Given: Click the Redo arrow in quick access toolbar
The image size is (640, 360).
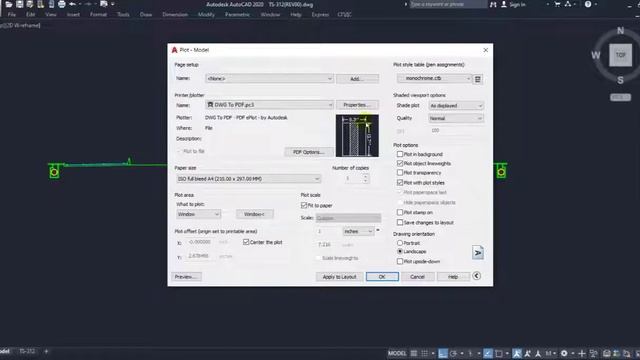Looking at the screenshot, I should click(88, 4).
